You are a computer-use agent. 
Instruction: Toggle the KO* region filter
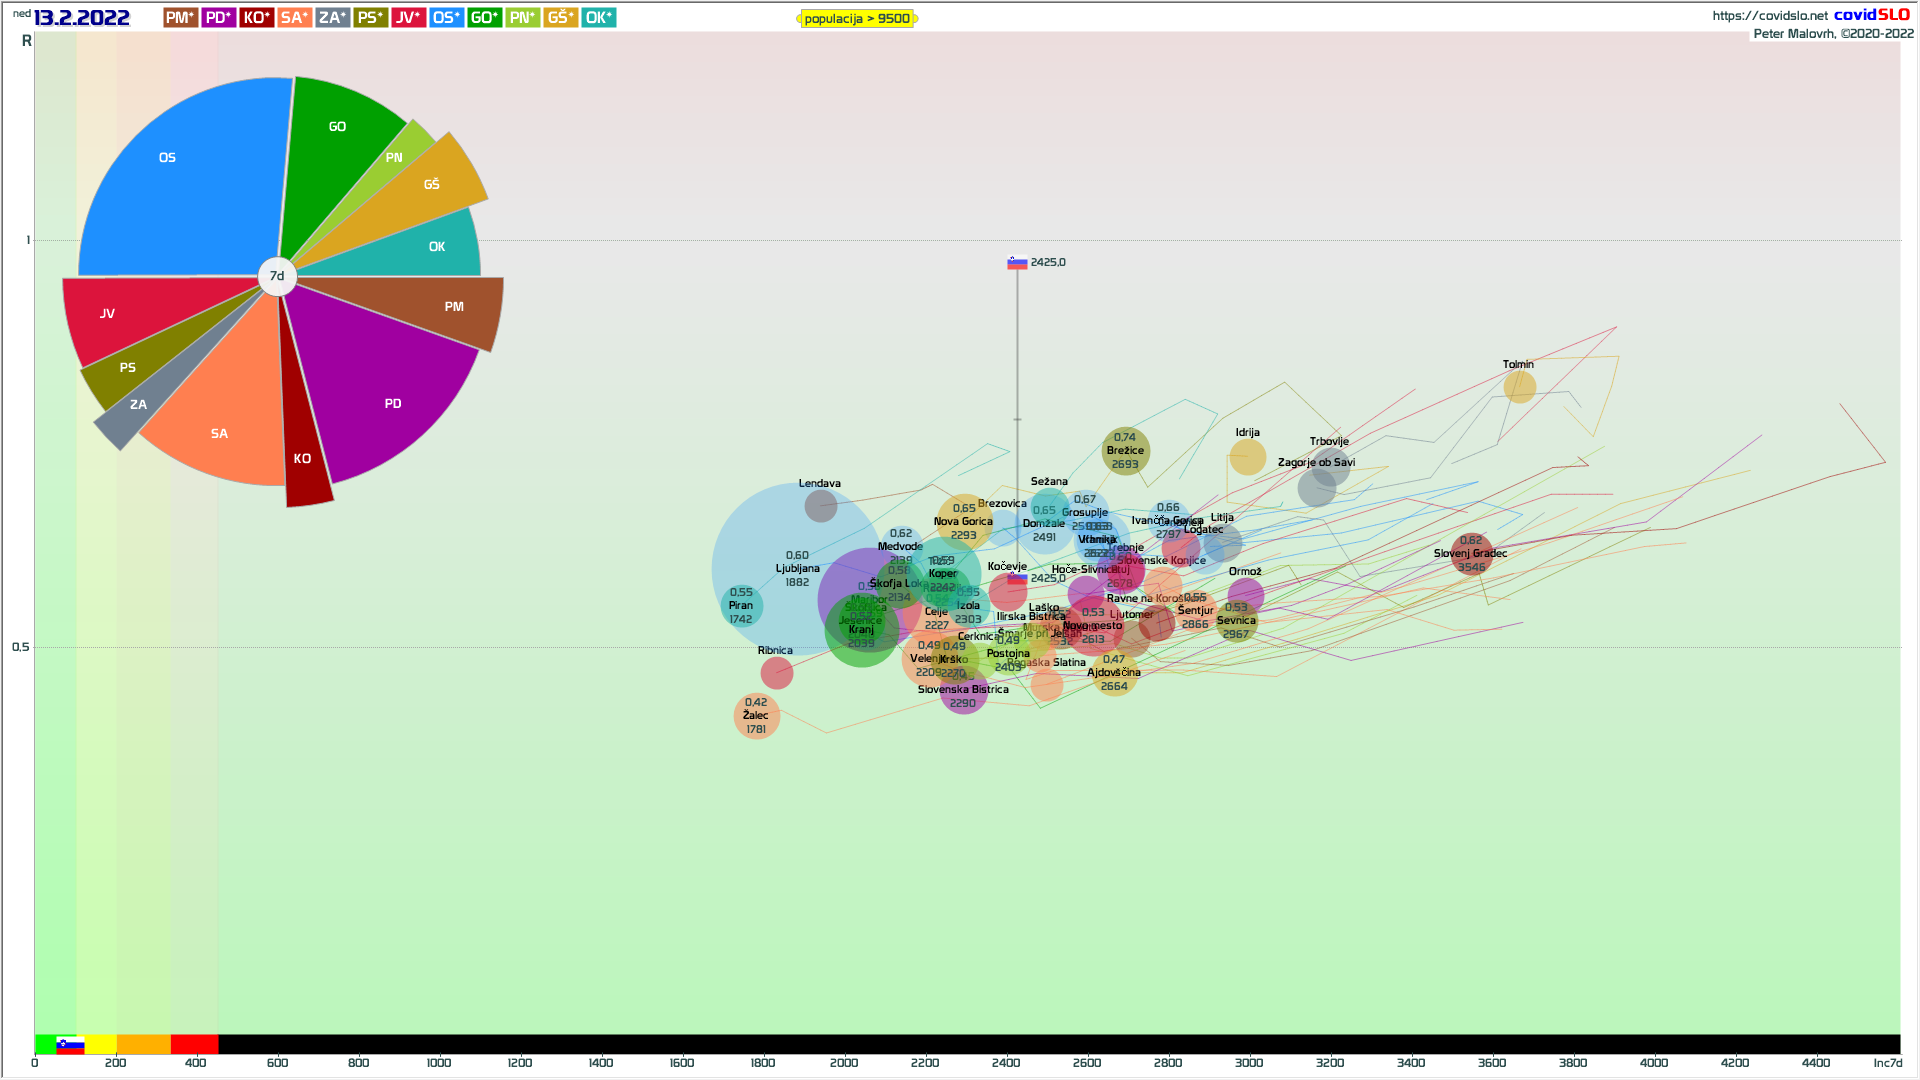[256, 18]
